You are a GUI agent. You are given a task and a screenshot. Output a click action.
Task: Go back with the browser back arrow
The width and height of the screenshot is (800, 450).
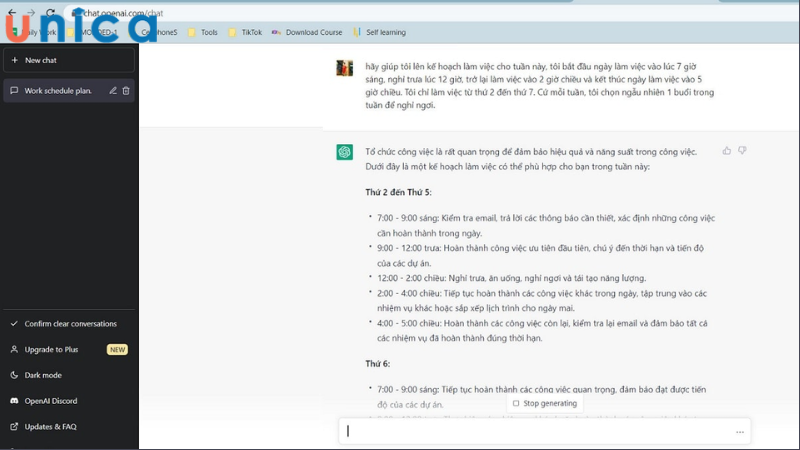pos(10,13)
